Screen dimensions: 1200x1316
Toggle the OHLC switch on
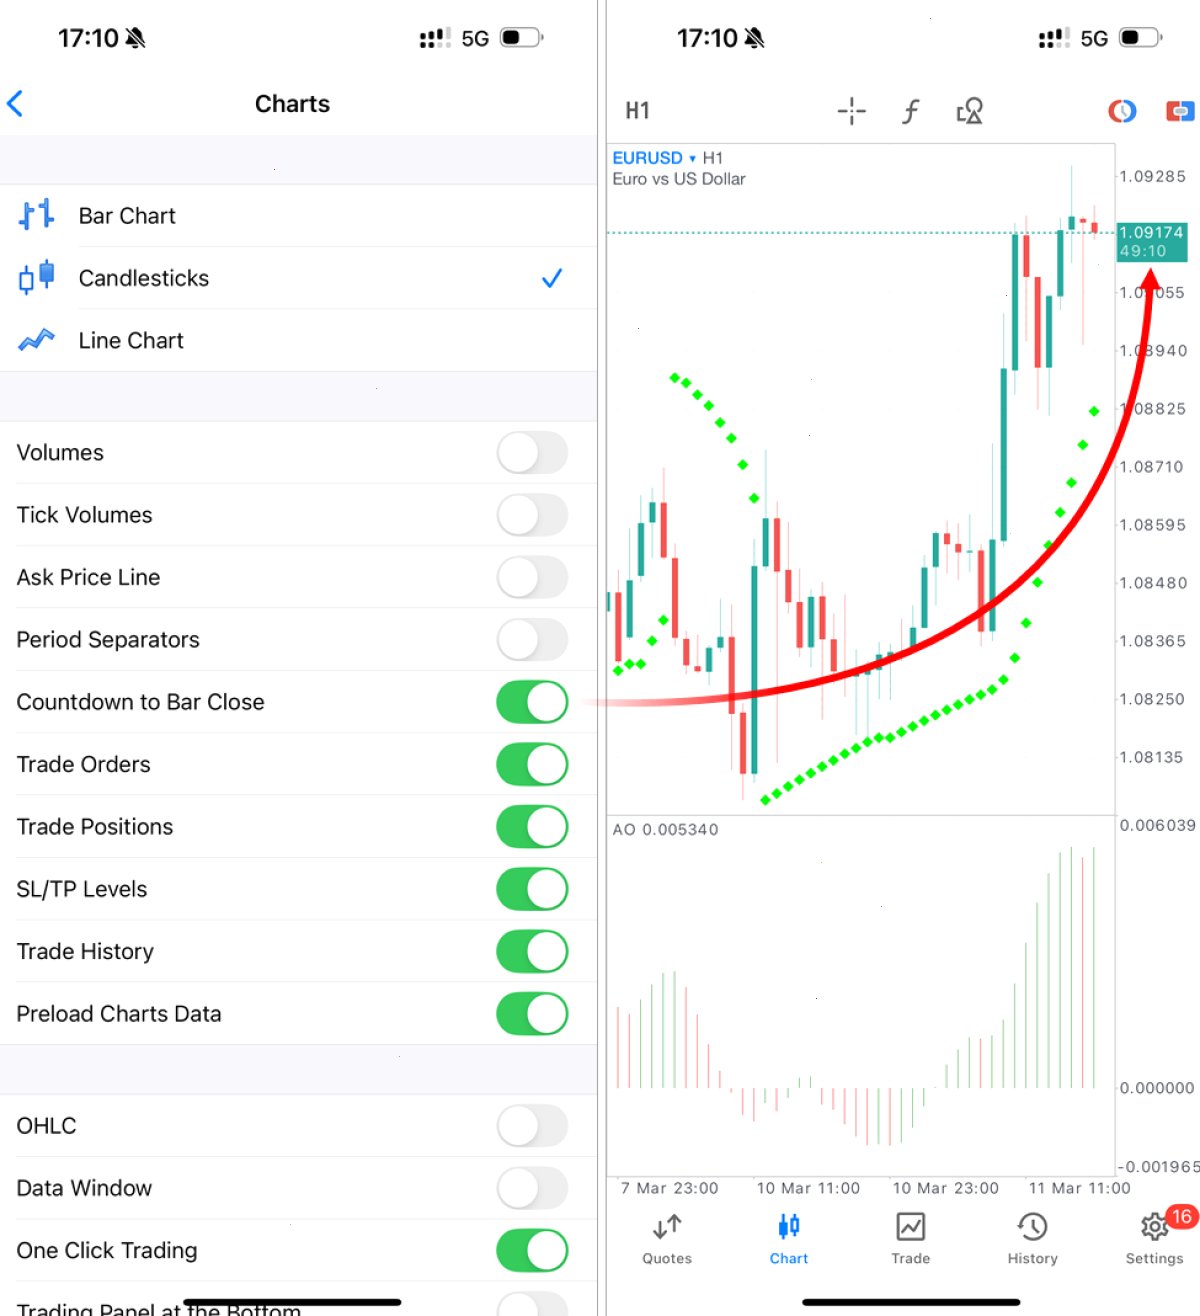tap(532, 1126)
